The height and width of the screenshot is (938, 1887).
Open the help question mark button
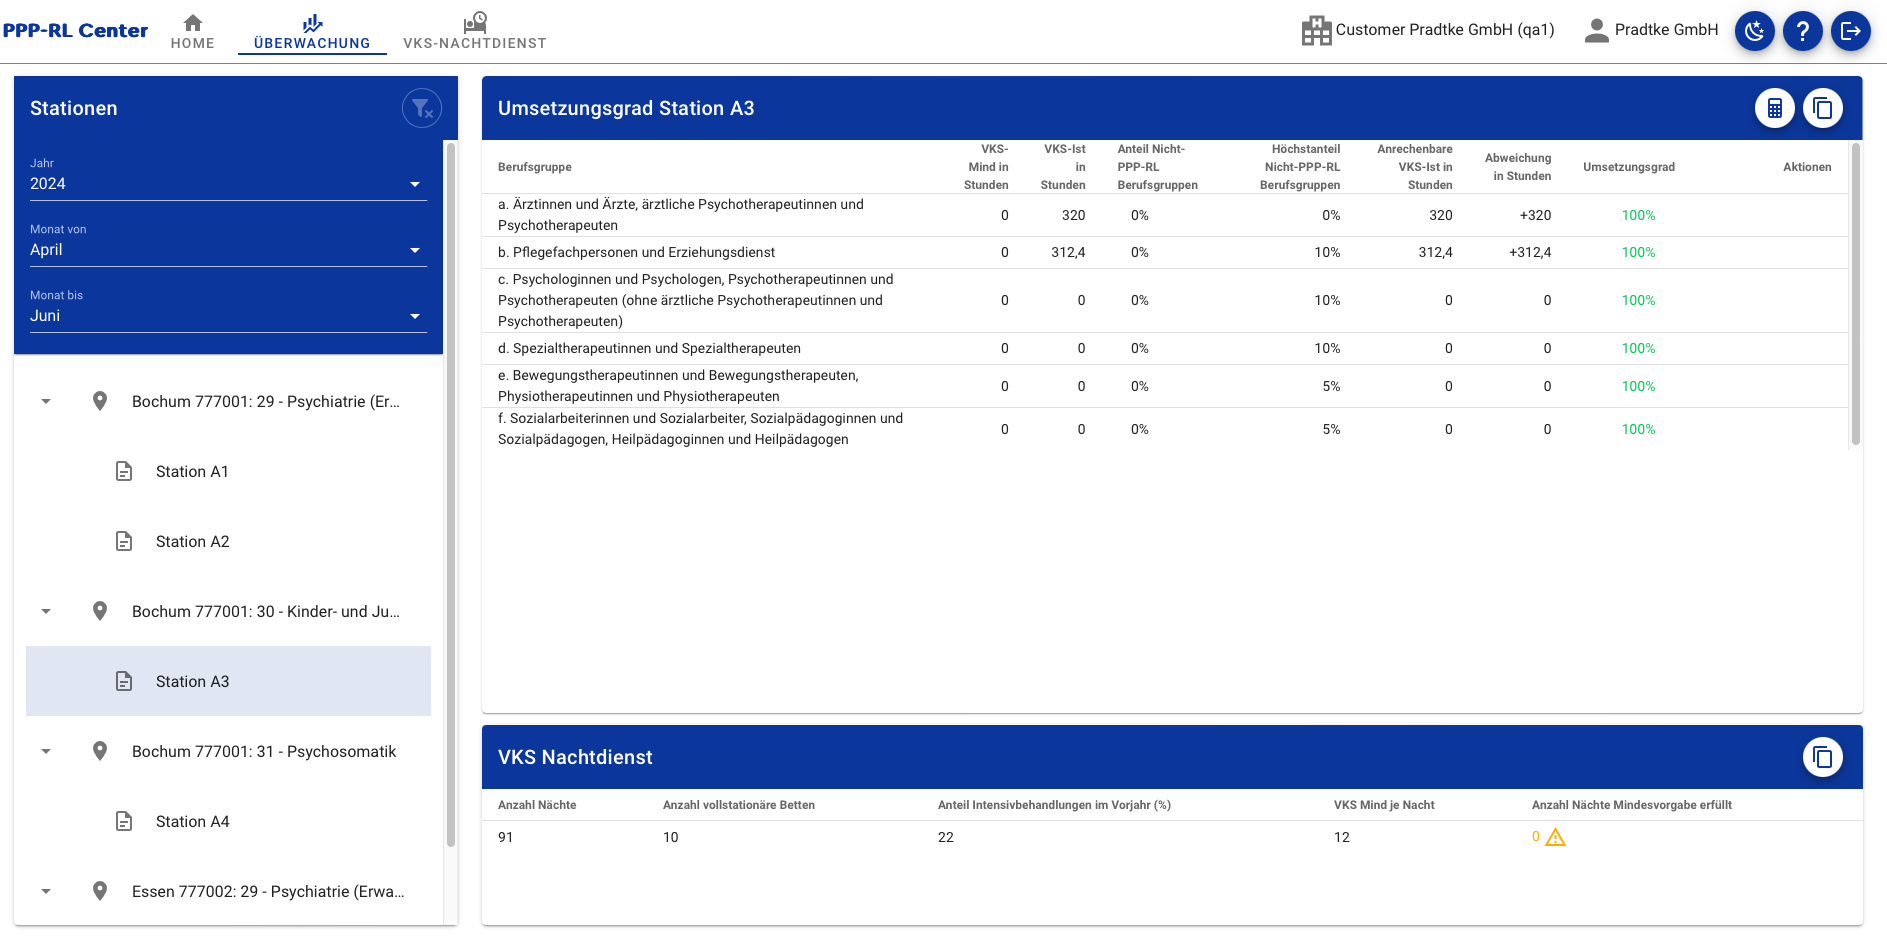1803,31
